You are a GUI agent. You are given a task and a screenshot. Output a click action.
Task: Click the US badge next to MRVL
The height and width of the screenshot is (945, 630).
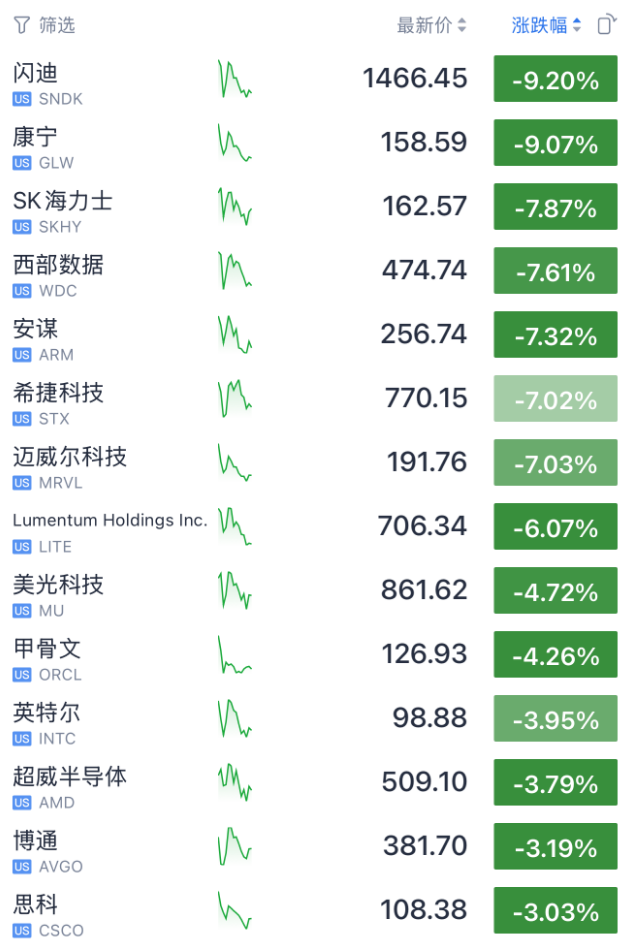coord(22,483)
